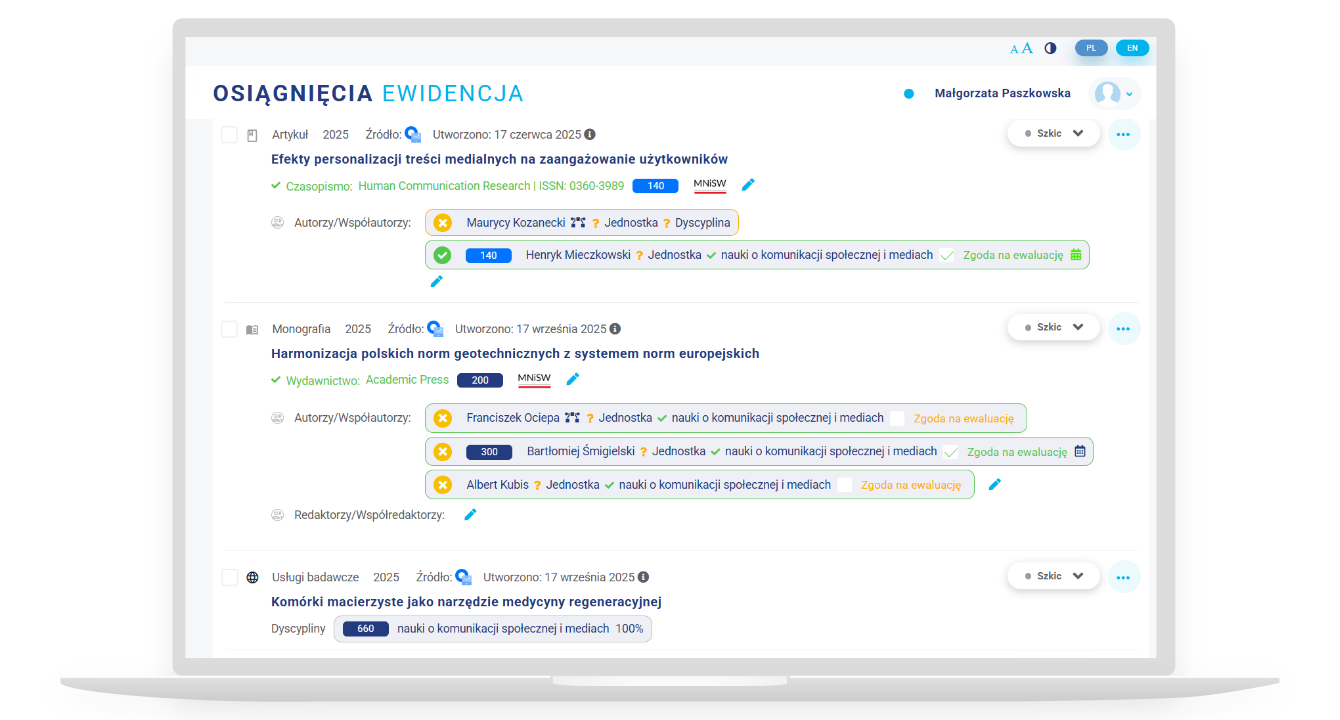Click the info icon beside 17 czerwca 2025

[590, 134]
